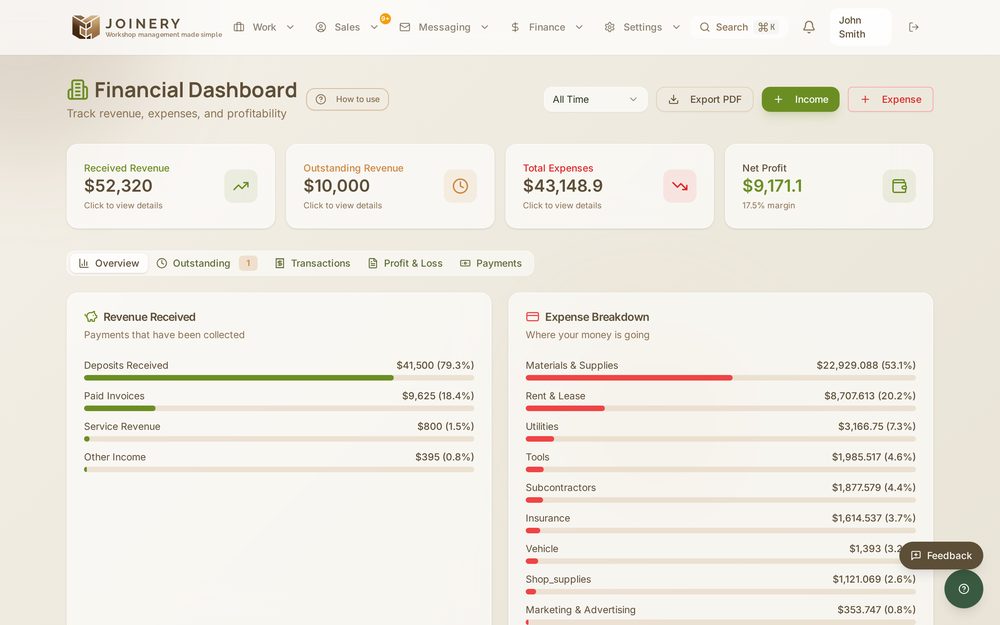This screenshot has width=1000, height=625.
Task: Click the round help button under Feedback
Action: tap(964, 589)
